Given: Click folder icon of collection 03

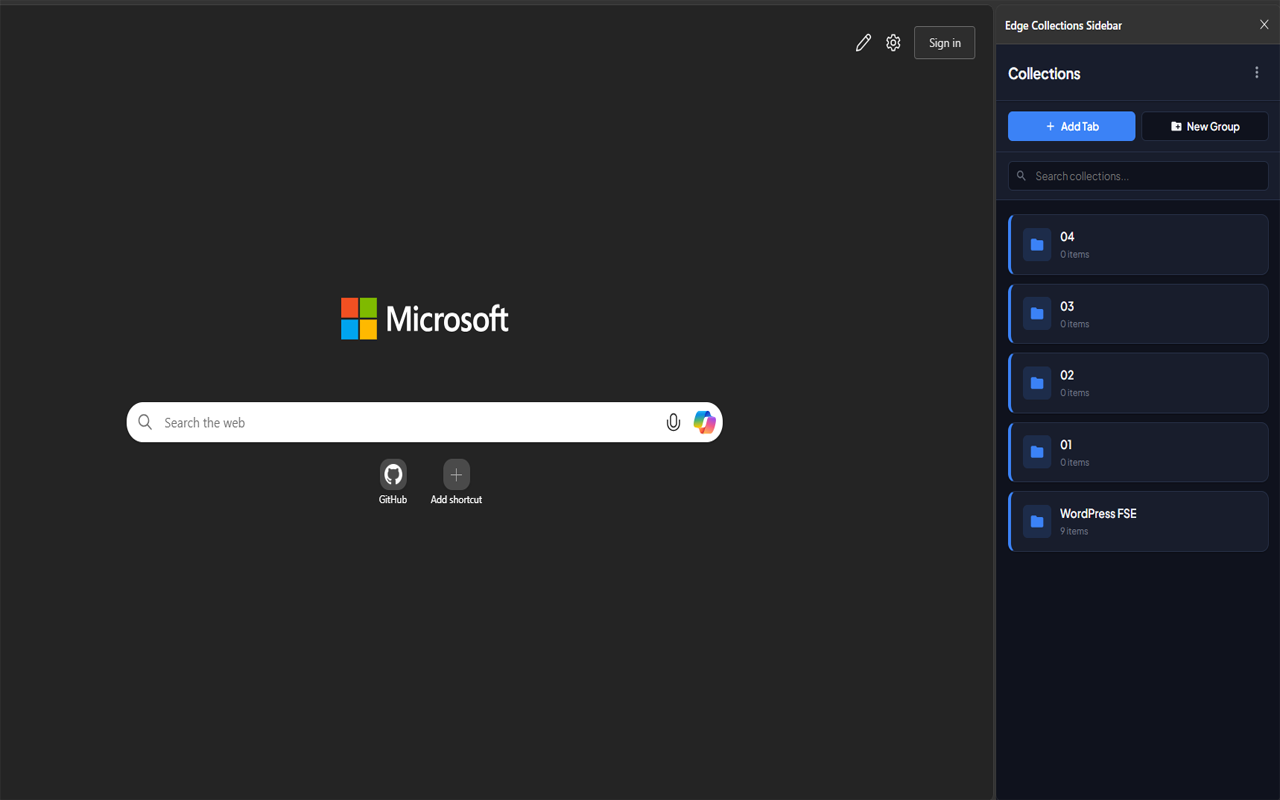Looking at the screenshot, I should coord(1037,314).
